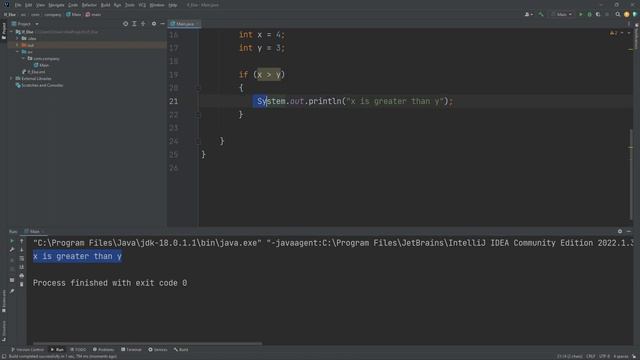This screenshot has height=360, width=640.
Task: Open the Problems tool window button
Action: pos(104,349)
